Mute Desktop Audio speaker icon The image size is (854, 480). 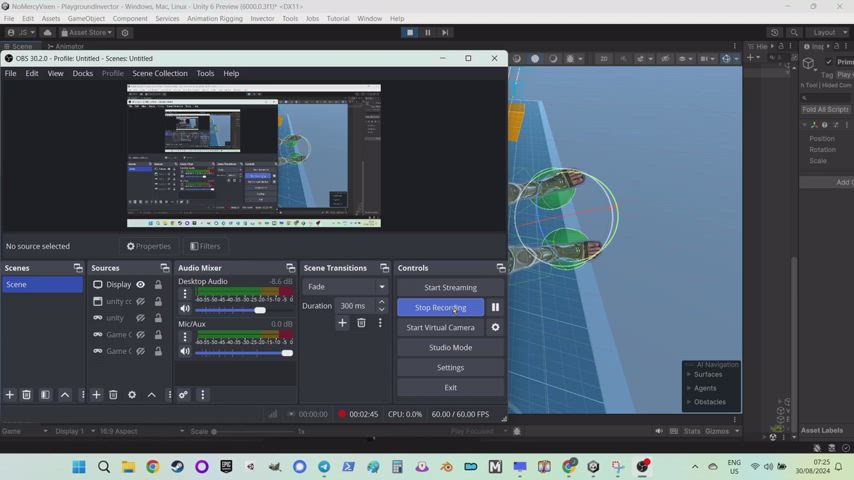[185, 309]
